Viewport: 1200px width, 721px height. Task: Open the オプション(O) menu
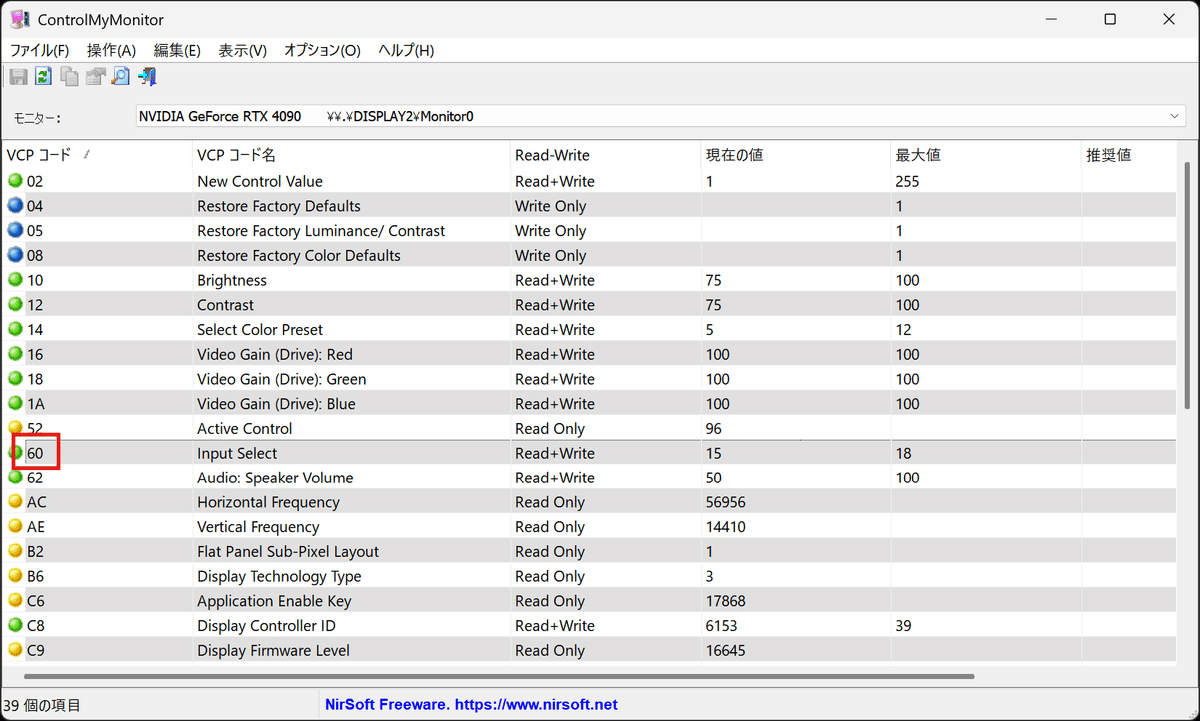point(322,50)
